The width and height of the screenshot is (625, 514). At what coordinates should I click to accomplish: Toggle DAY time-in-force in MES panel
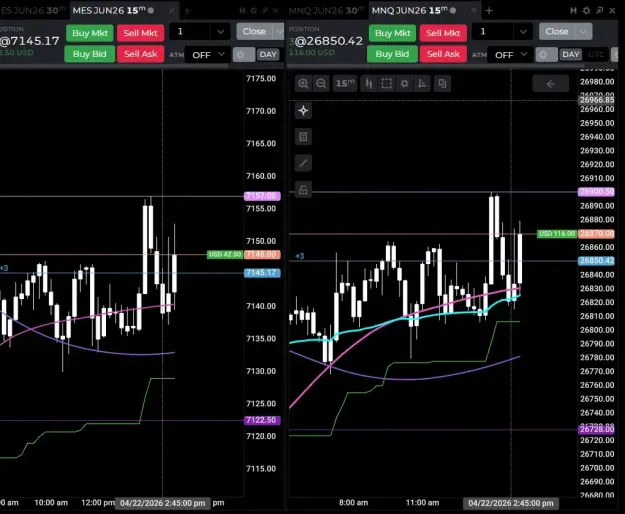point(268,55)
